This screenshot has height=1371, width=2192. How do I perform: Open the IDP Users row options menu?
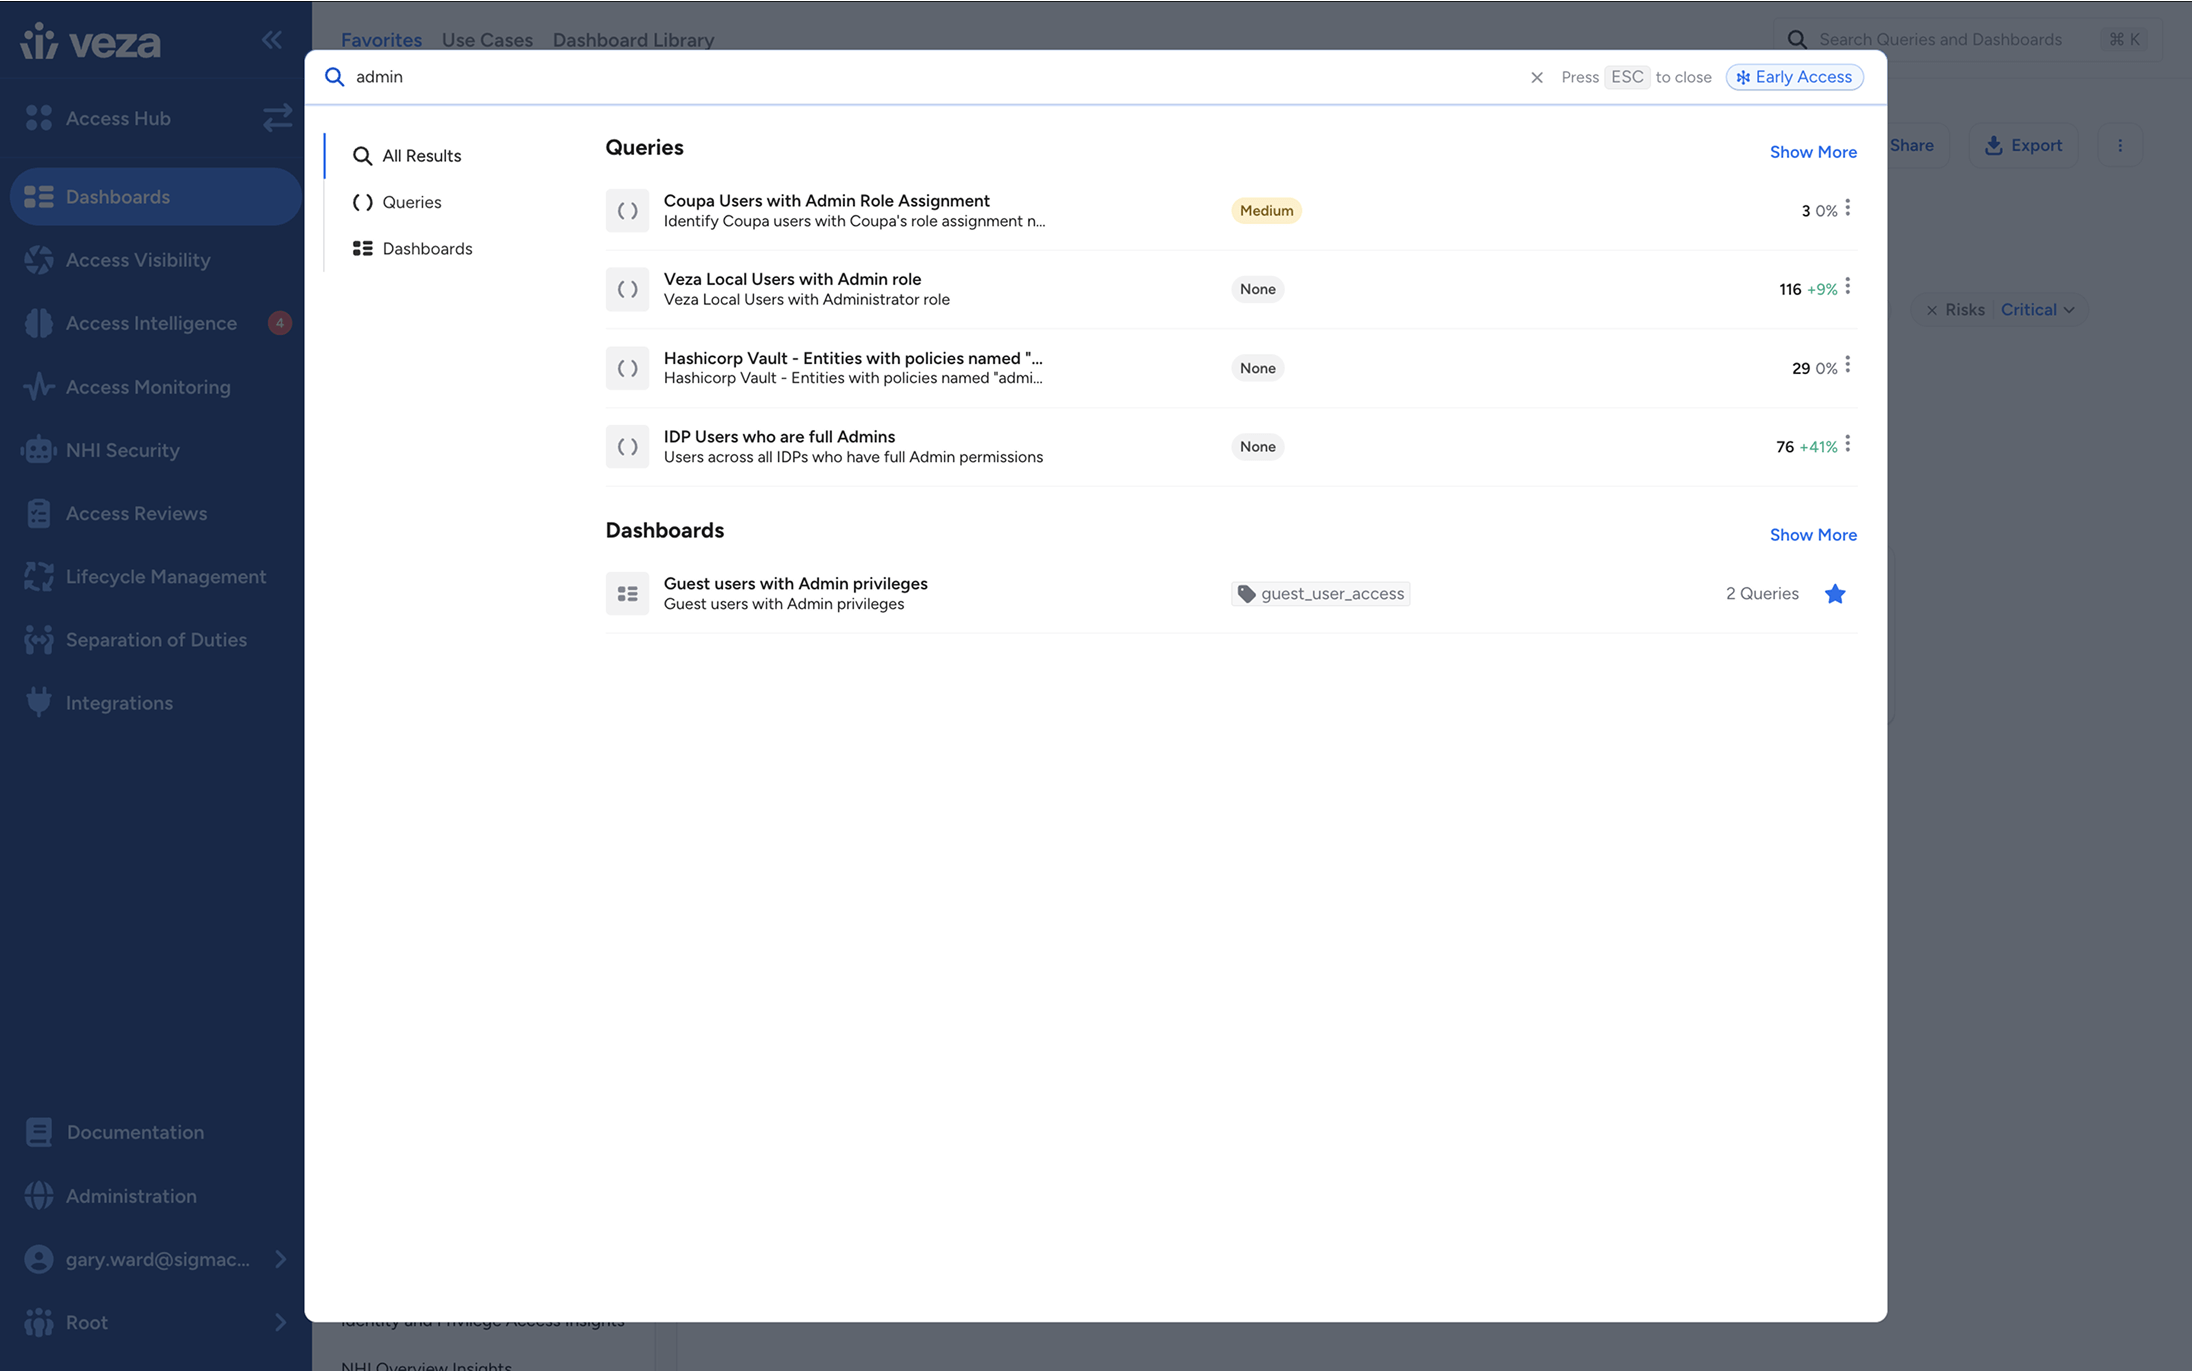click(1847, 443)
